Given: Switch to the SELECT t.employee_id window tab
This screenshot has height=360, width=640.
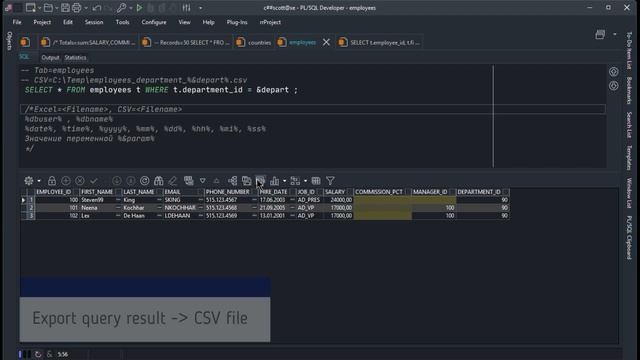Looking at the screenshot, I should tap(380, 42).
